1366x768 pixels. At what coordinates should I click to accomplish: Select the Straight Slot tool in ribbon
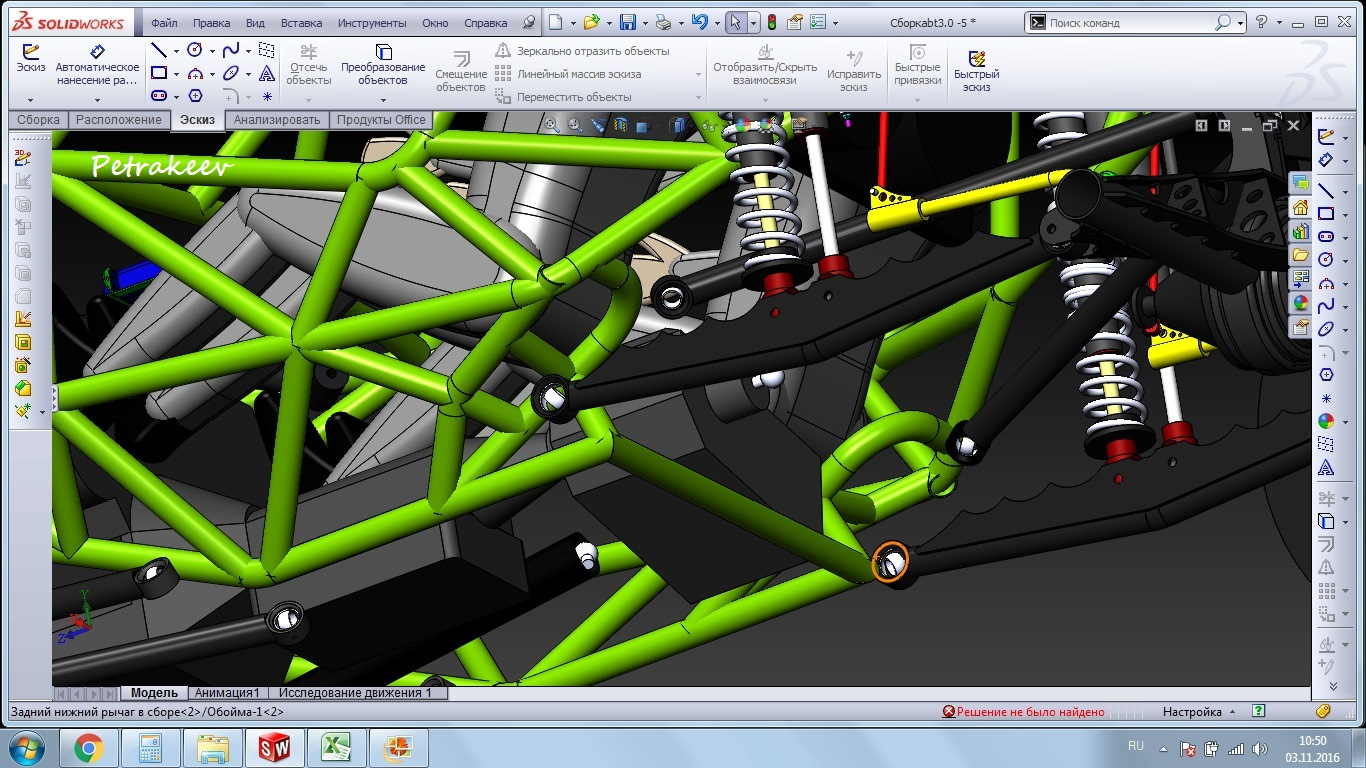click(x=159, y=96)
